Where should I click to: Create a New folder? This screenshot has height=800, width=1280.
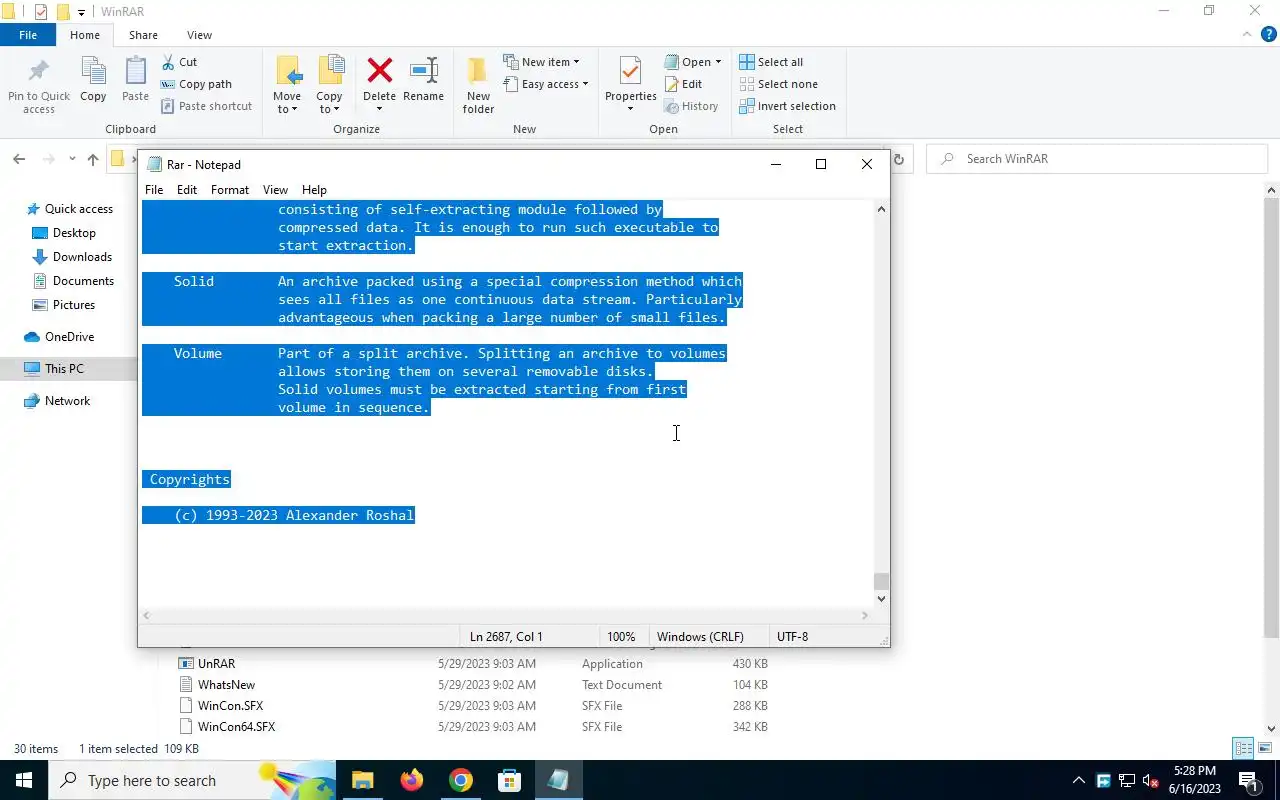tap(478, 84)
